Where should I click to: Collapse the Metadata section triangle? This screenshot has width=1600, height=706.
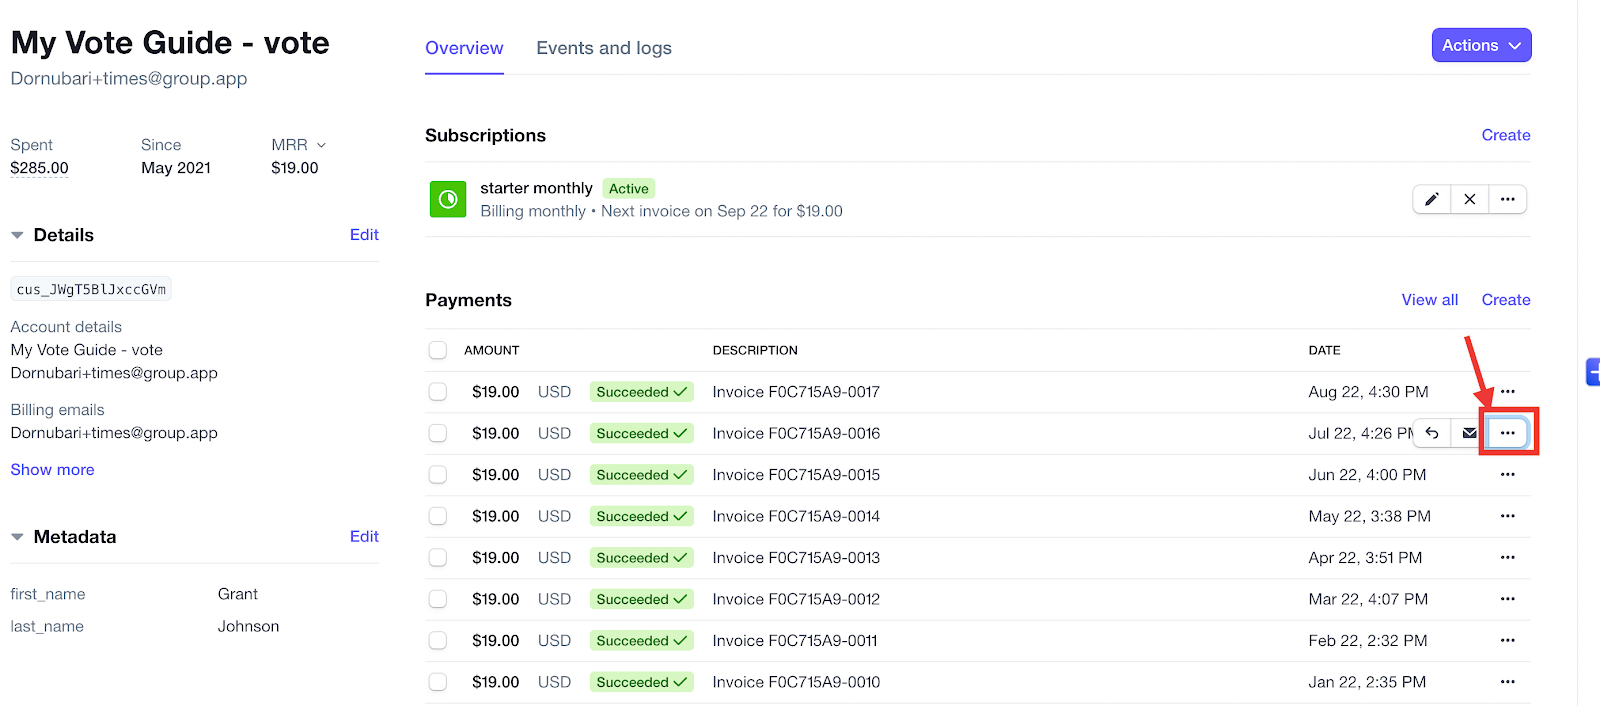[17, 537]
